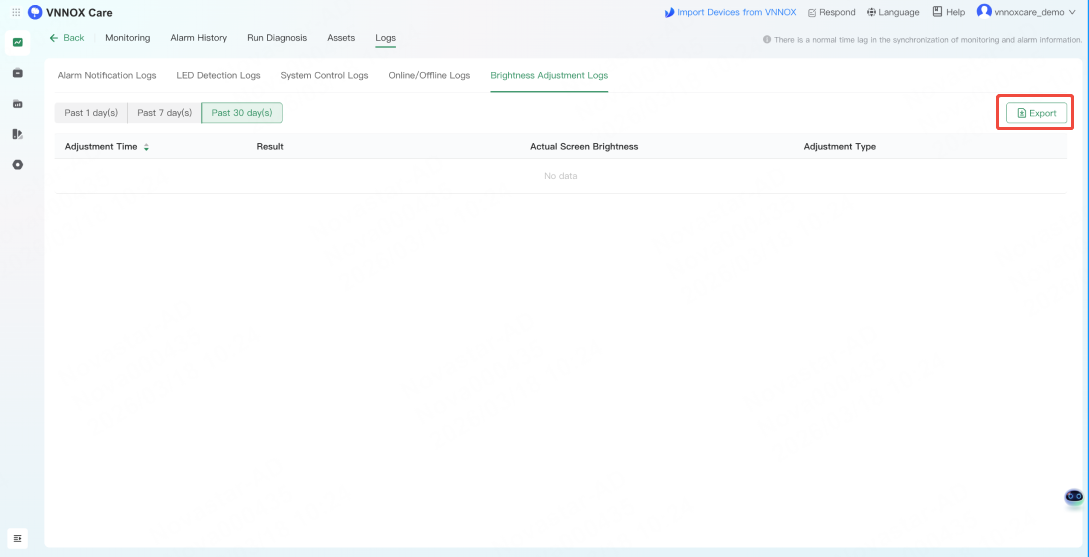Go back using the Back arrow

tap(67, 38)
